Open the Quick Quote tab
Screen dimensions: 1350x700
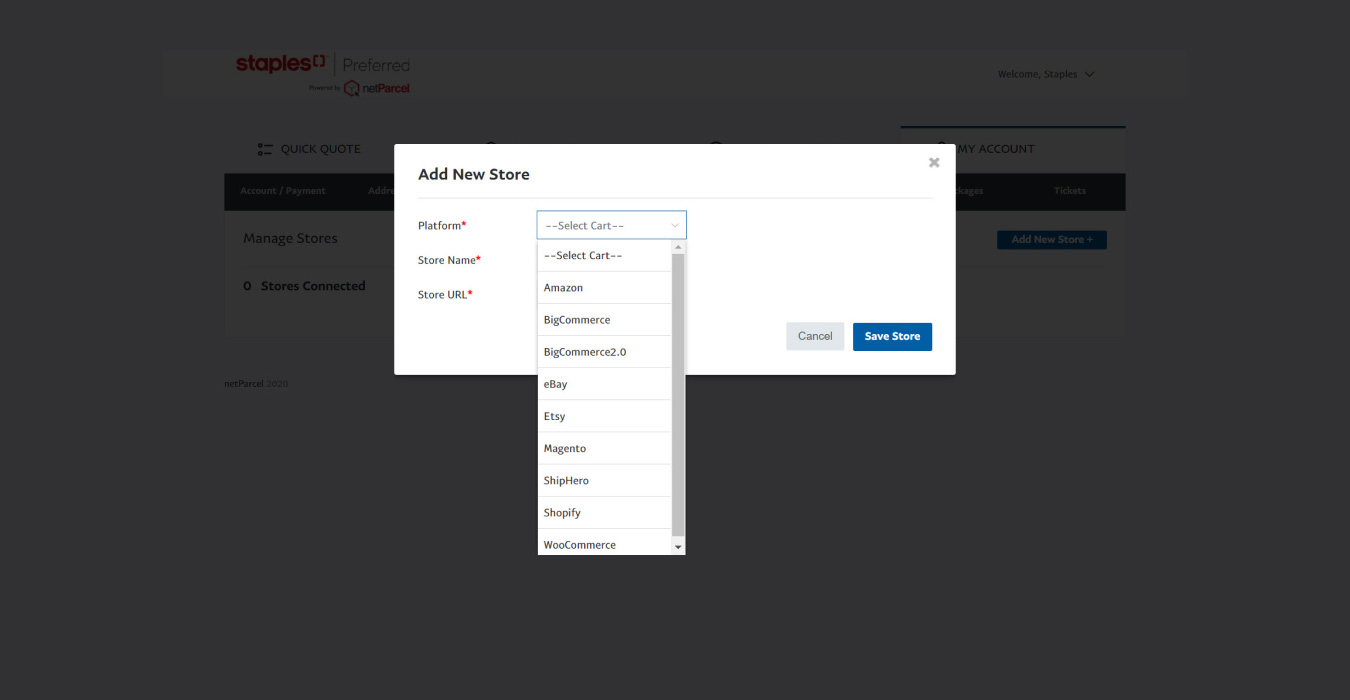pos(308,149)
